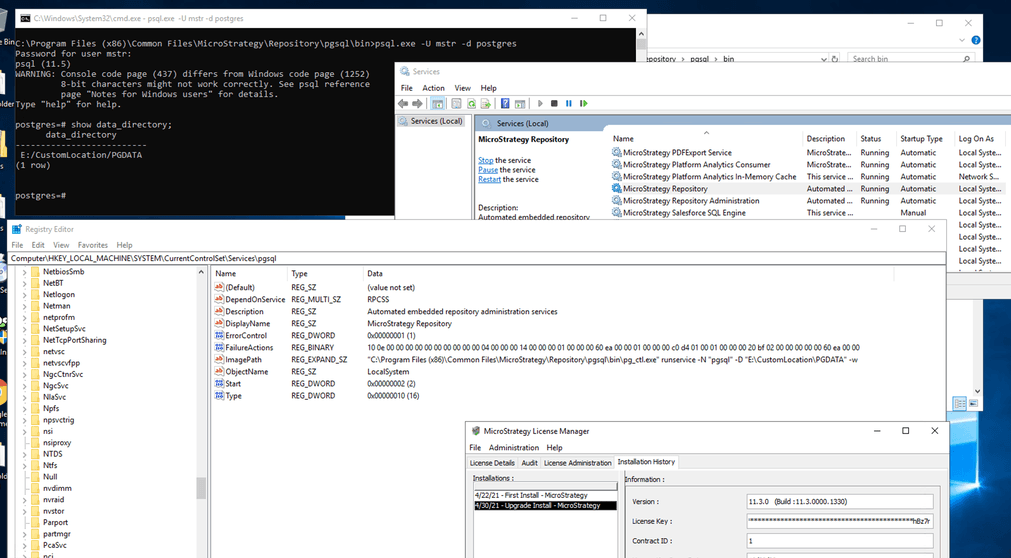Click the Export List toolbar icon
1011x558 pixels.
click(x=486, y=103)
